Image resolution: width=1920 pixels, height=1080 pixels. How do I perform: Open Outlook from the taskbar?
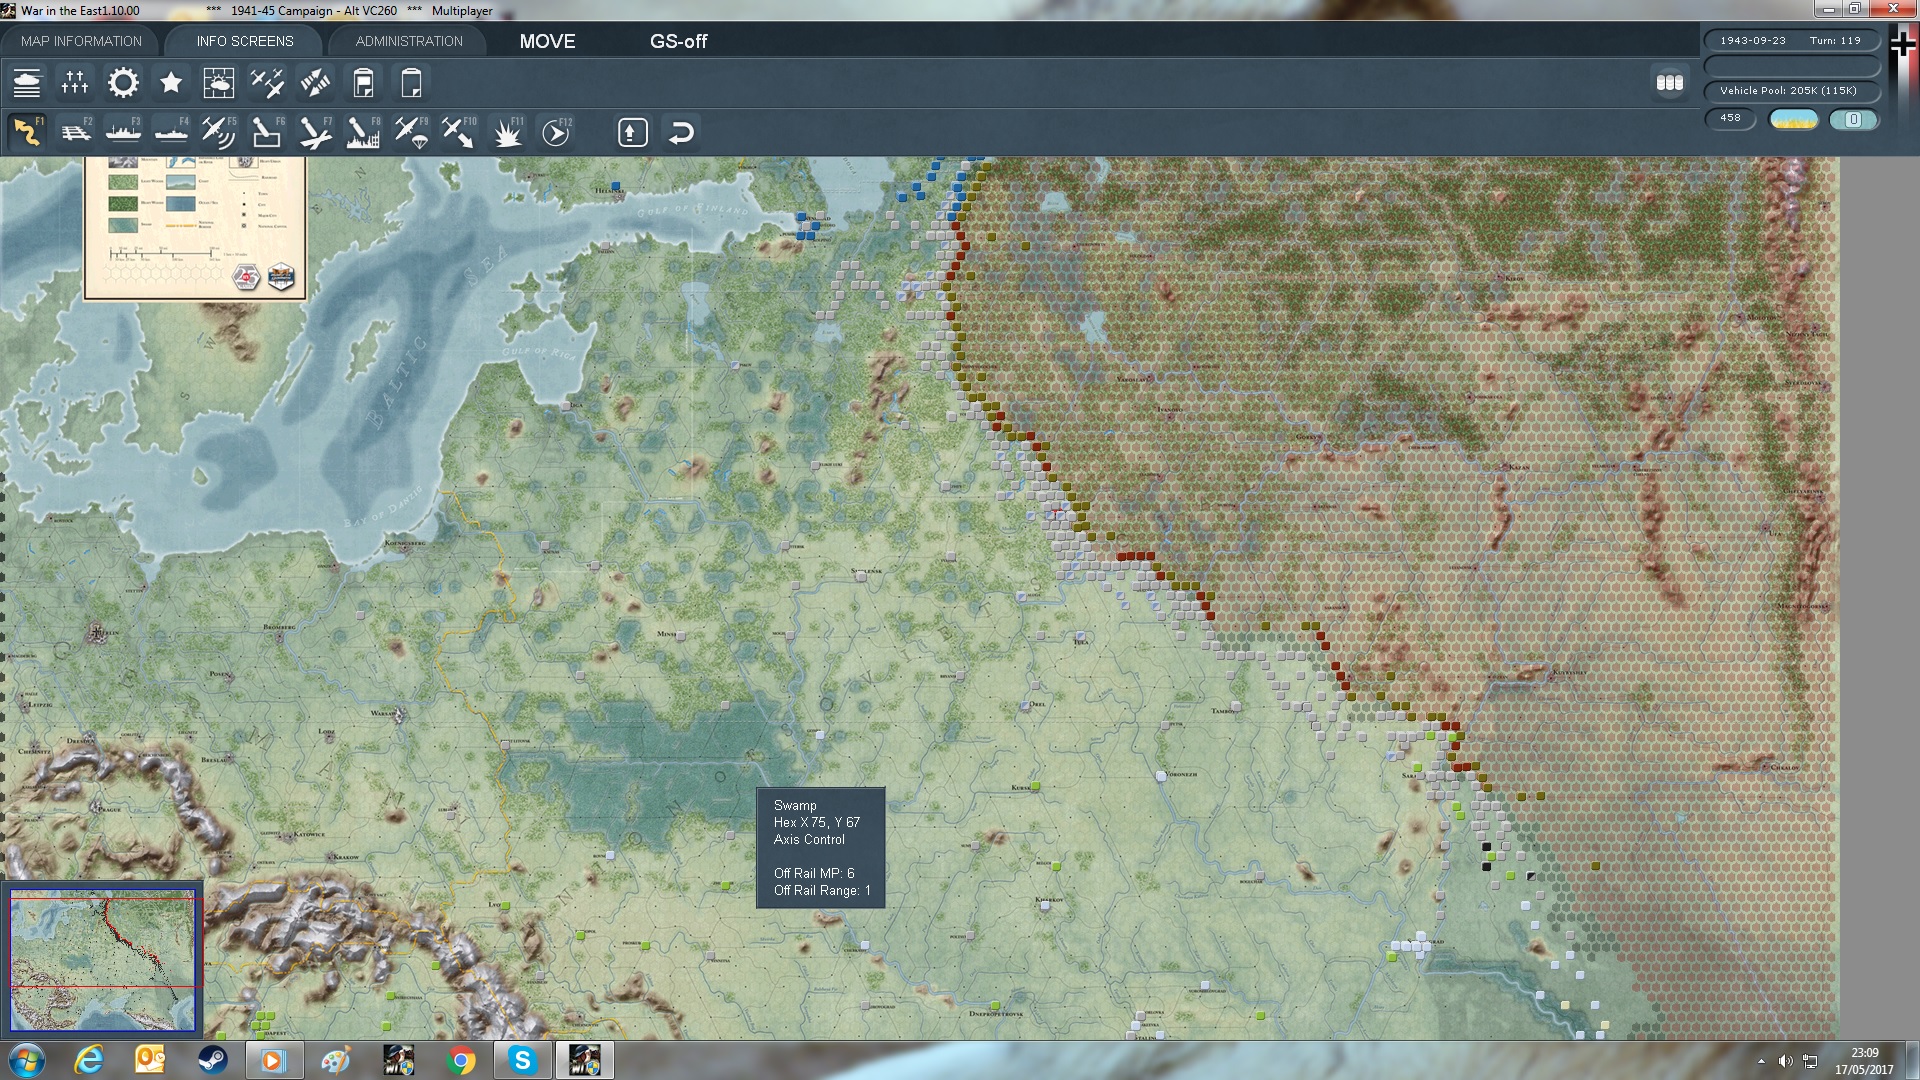[150, 1060]
